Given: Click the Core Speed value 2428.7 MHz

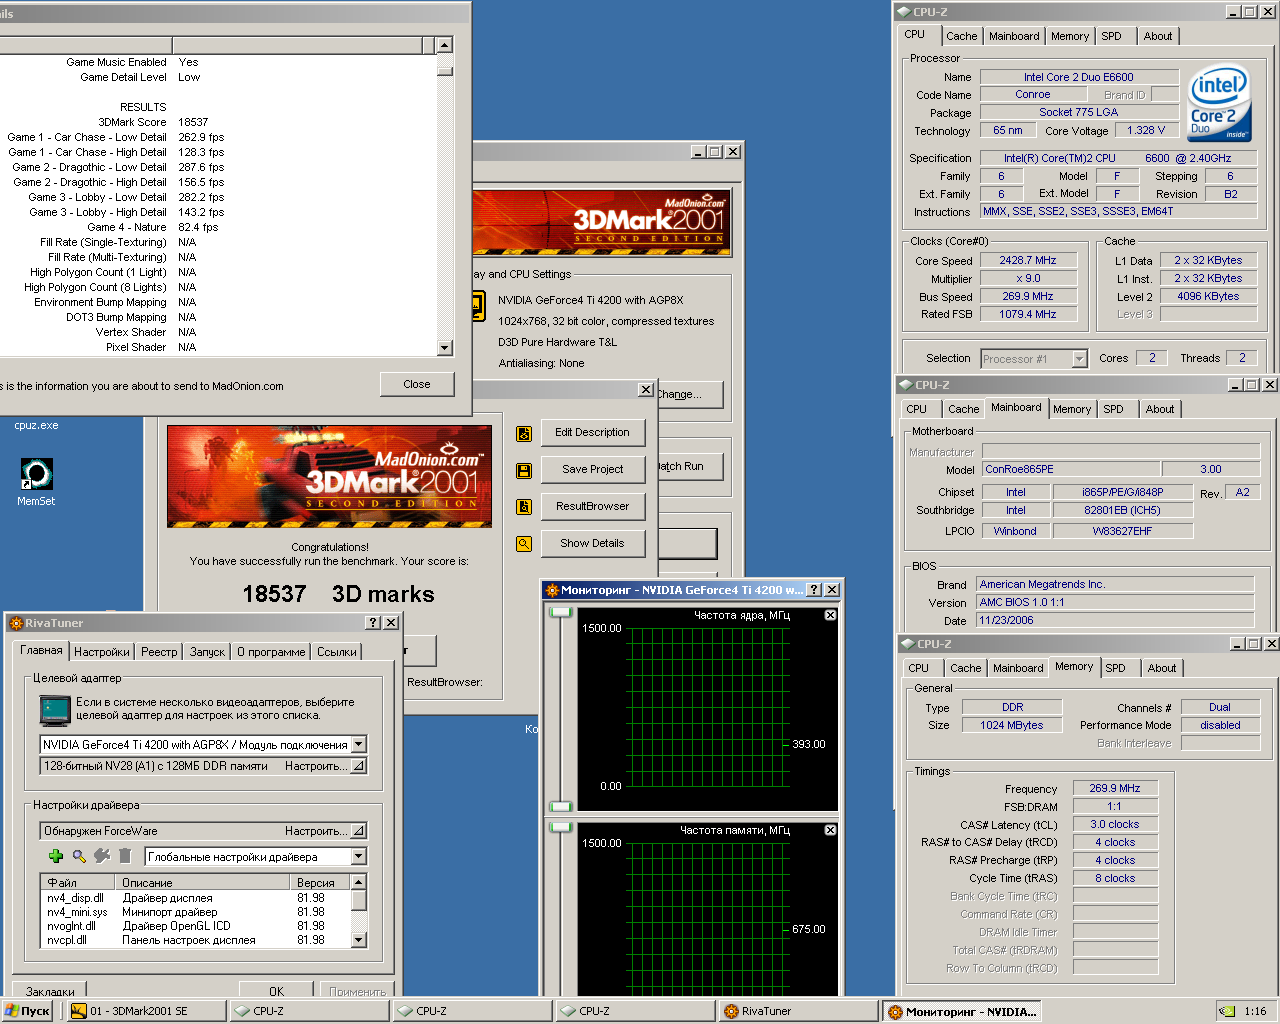Looking at the screenshot, I should click(1028, 260).
